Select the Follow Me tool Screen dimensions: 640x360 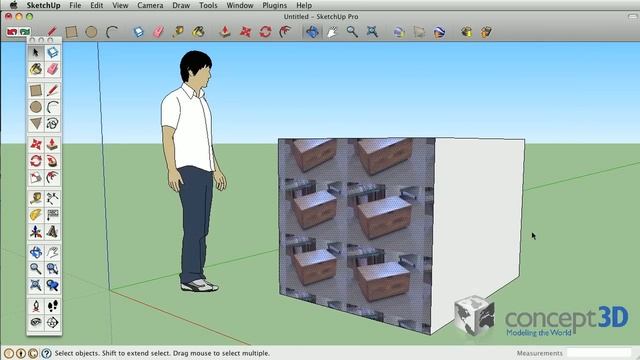53,161
